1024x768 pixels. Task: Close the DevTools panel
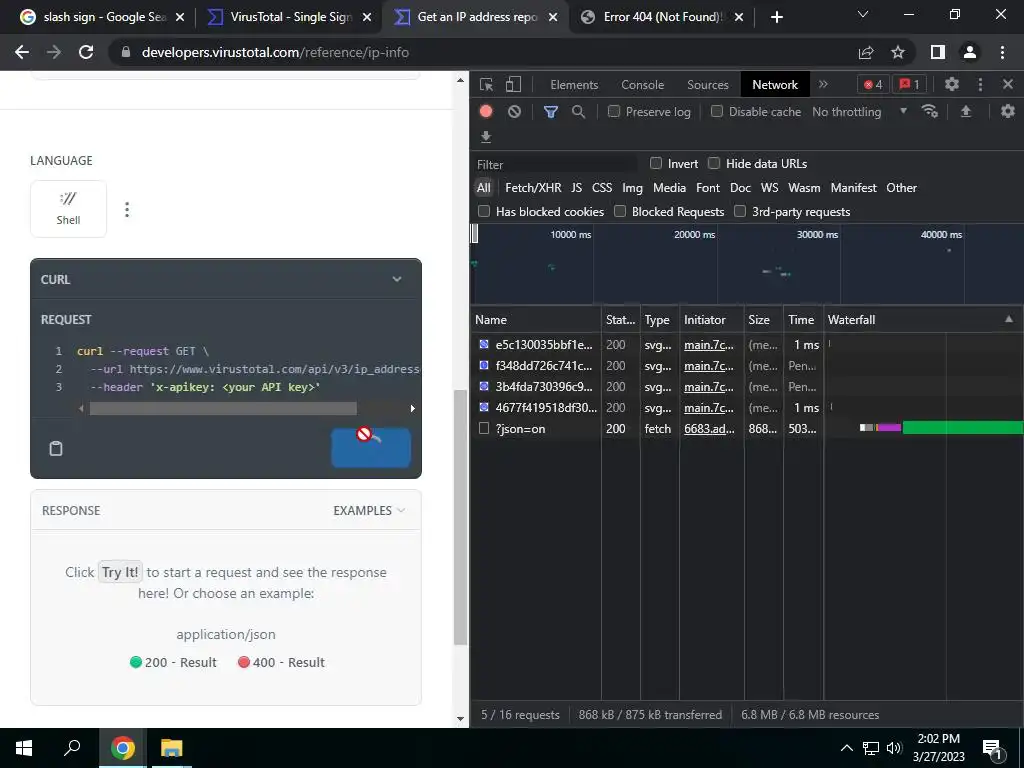pos(1008,84)
